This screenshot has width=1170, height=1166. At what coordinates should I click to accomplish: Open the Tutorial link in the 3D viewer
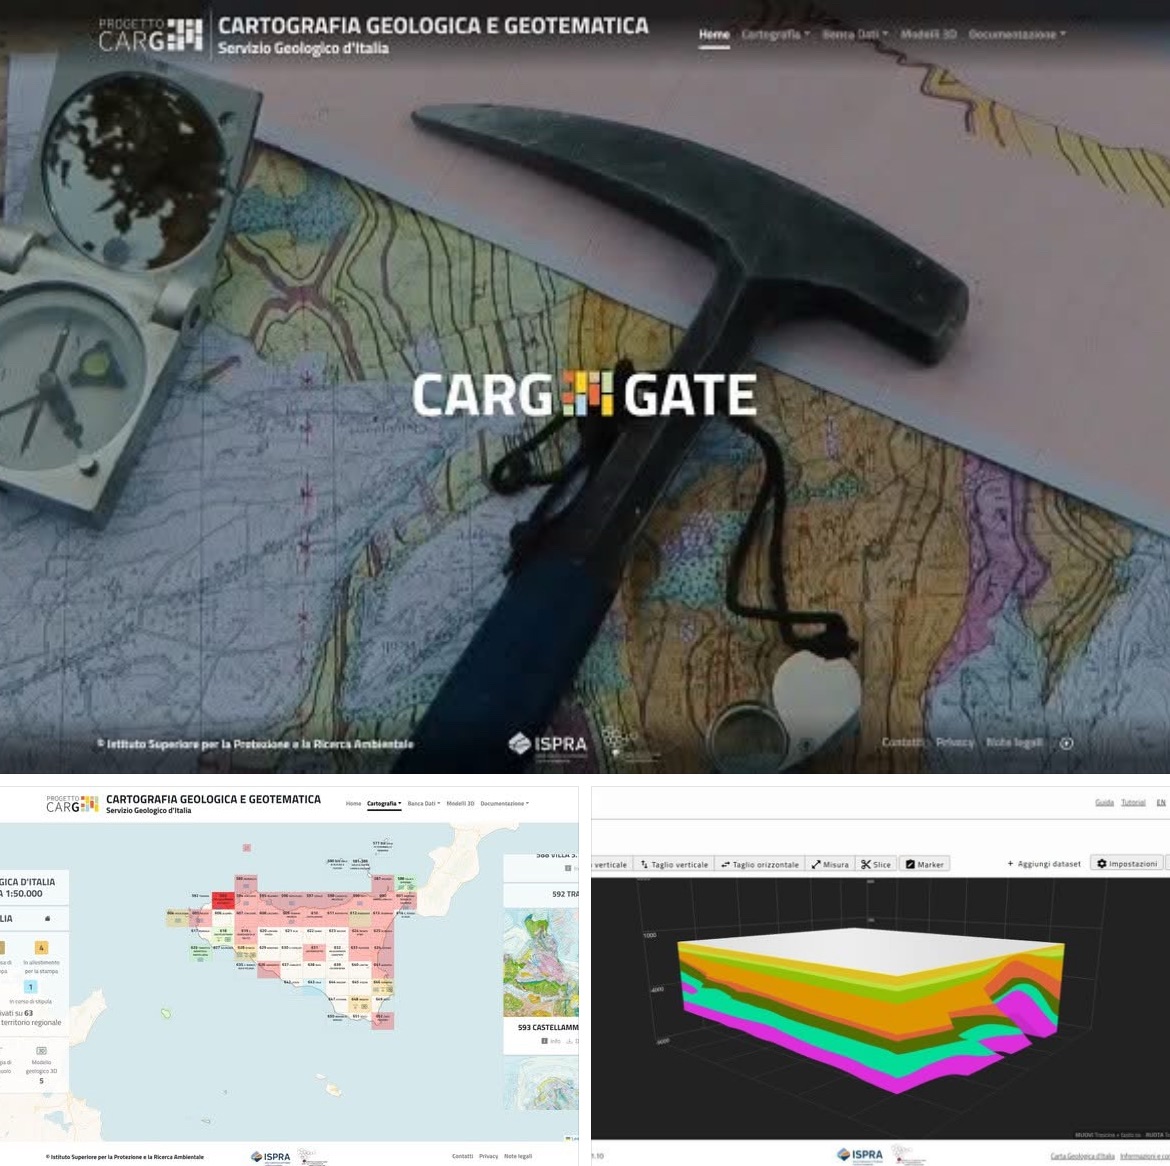click(x=1133, y=803)
